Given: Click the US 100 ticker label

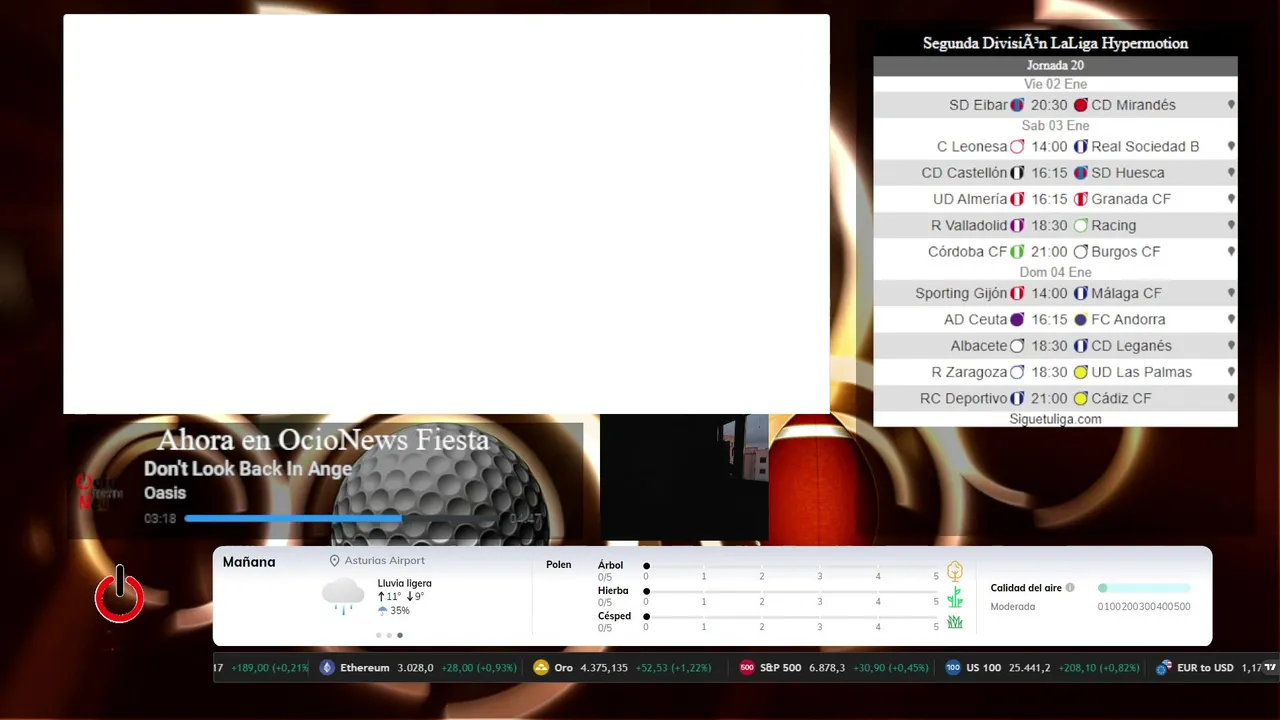Looking at the screenshot, I should click(983, 668).
